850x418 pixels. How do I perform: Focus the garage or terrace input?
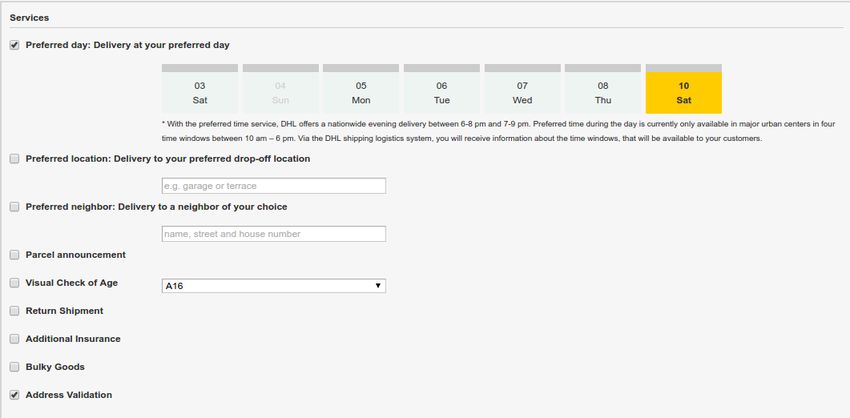(274, 186)
